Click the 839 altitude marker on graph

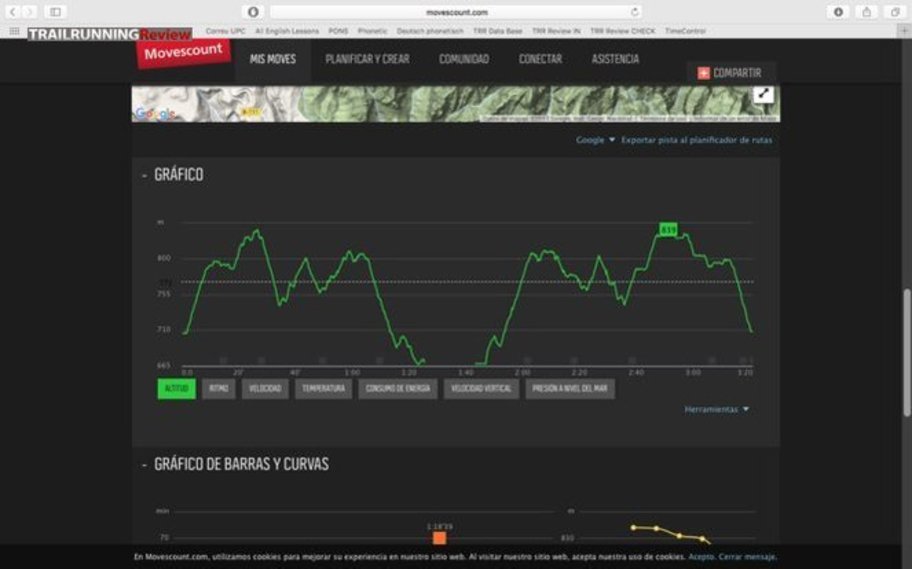coord(668,230)
